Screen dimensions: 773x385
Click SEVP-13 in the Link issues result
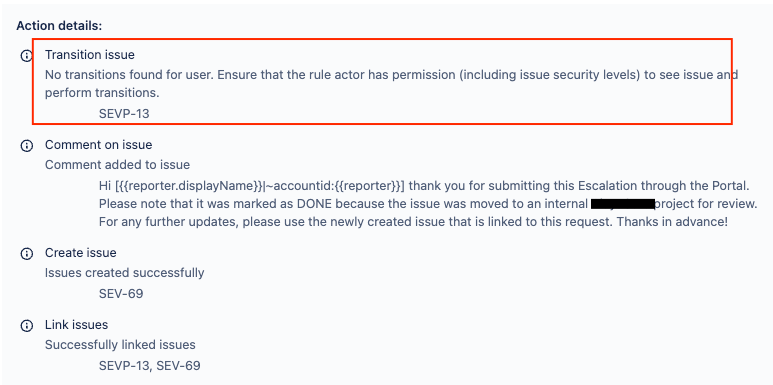tap(123, 366)
